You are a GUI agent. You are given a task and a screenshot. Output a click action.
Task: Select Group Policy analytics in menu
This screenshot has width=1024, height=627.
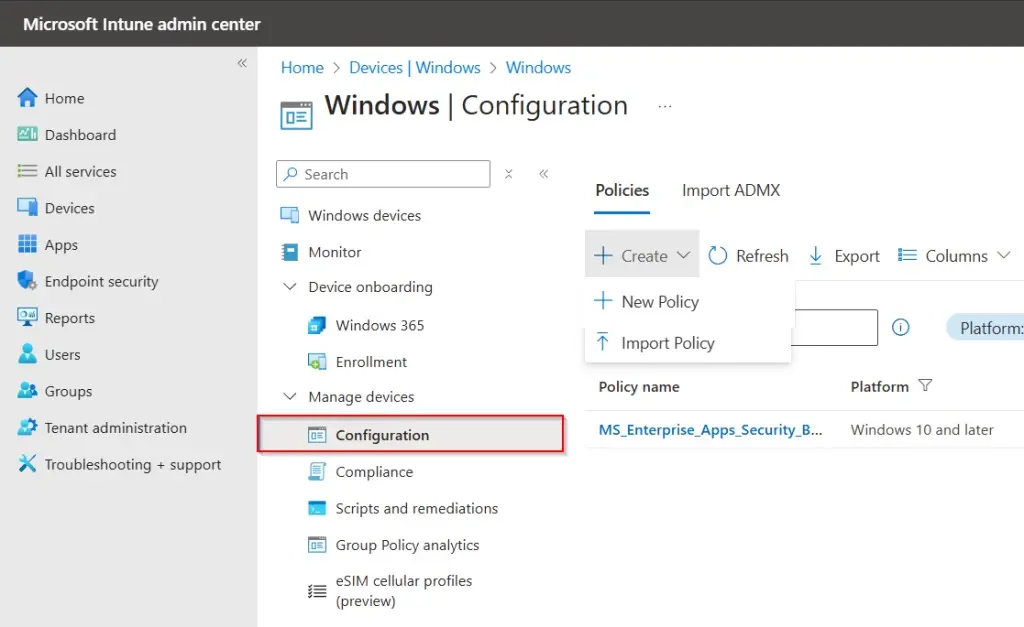(x=407, y=545)
